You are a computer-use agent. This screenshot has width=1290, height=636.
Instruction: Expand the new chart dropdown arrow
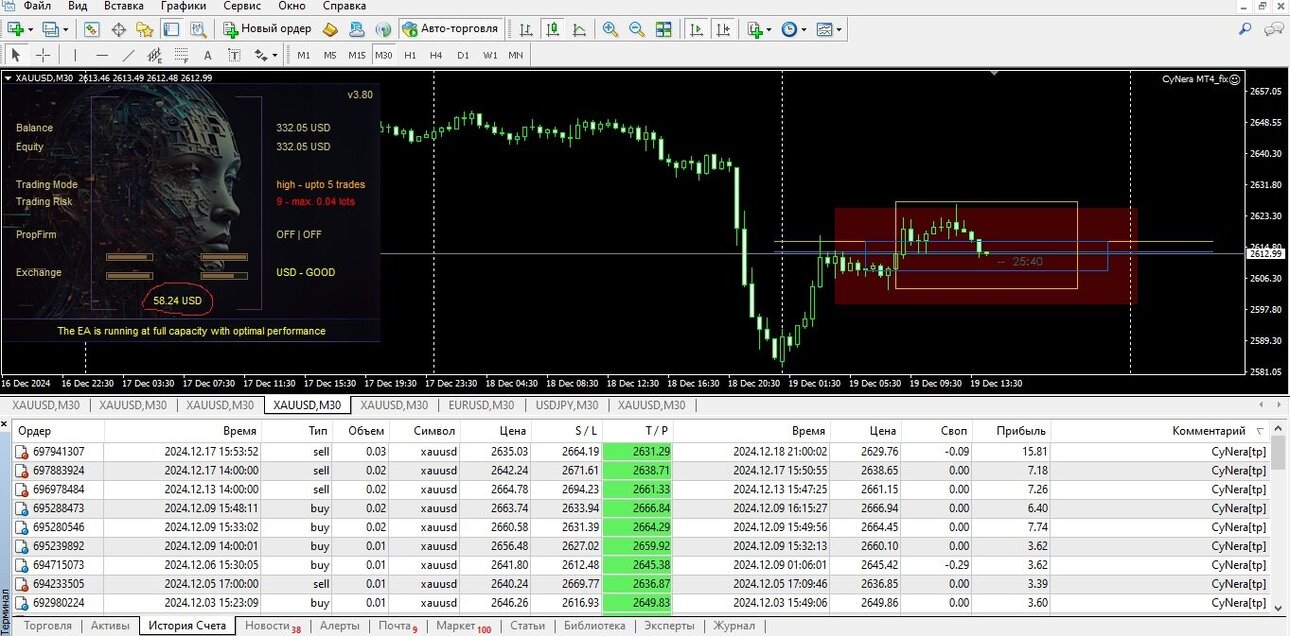click(x=32, y=29)
